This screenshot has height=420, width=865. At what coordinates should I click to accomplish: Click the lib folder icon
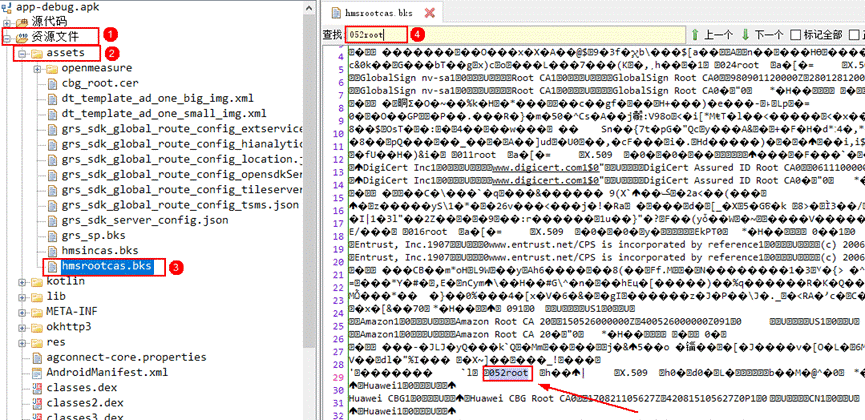coord(36,296)
